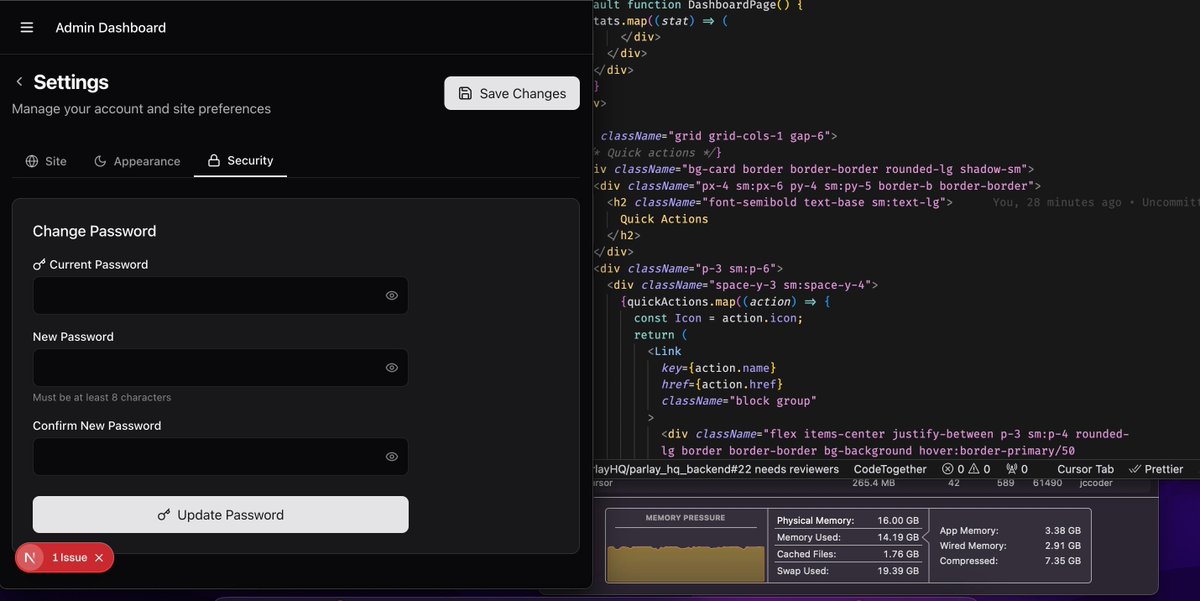The width and height of the screenshot is (1200, 601).
Task: Click the key icon beside Current Password
Action: pos(39,265)
